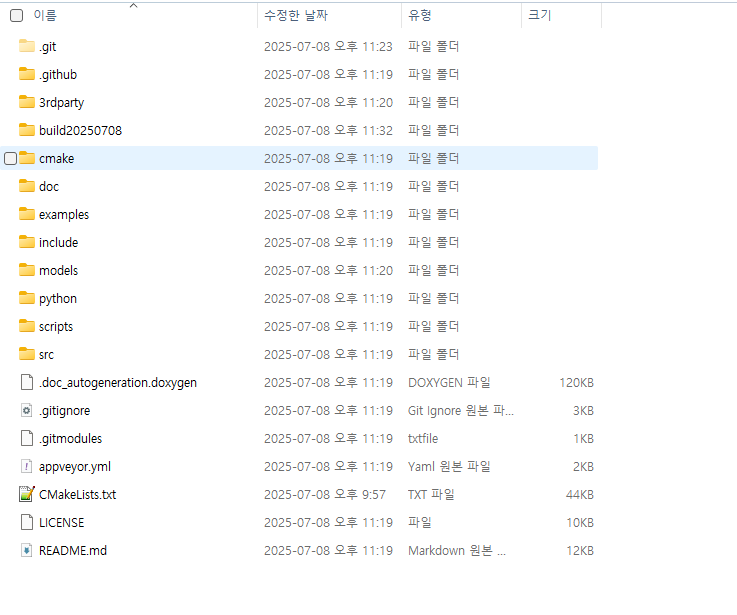Click the README.md markdown icon
737x615 pixels.
(27, 550)
